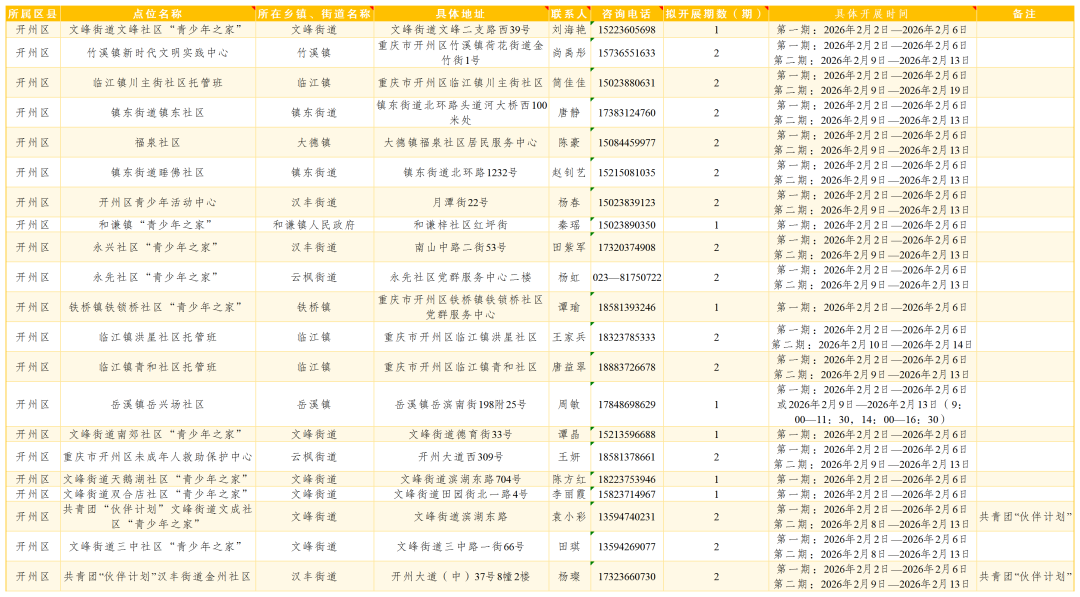Image resolution: width=1080 pixels, height=597 pixels.
Task: Select the phone number 17383124760
Action: [627, 113]
